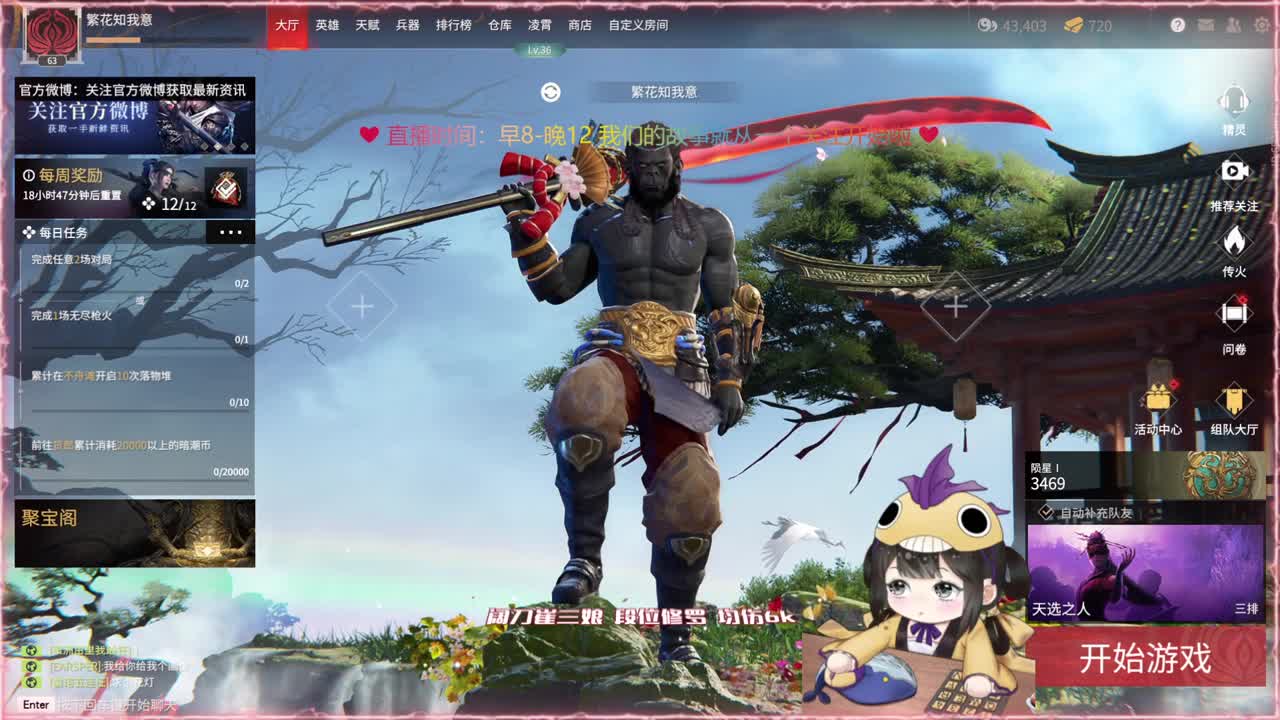Select the 天选之人 game mode card
Screen dimensions: 1280x720
pyautogui.click(x=1146, y=573)
